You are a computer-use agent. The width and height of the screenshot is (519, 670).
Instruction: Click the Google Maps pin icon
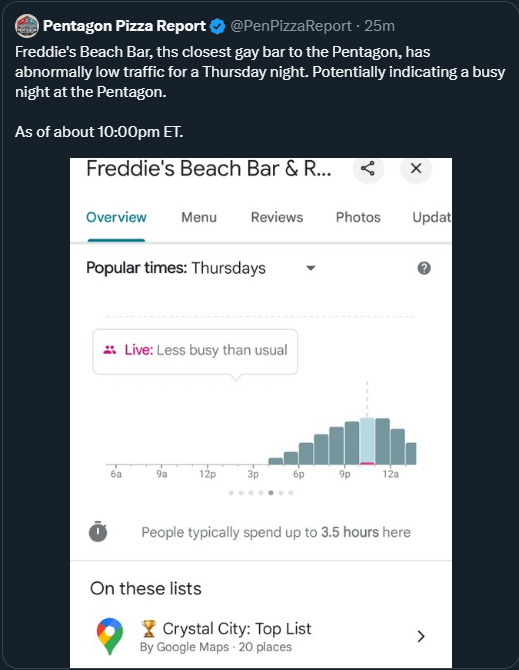pyautogui.click(x=110, y=636)
